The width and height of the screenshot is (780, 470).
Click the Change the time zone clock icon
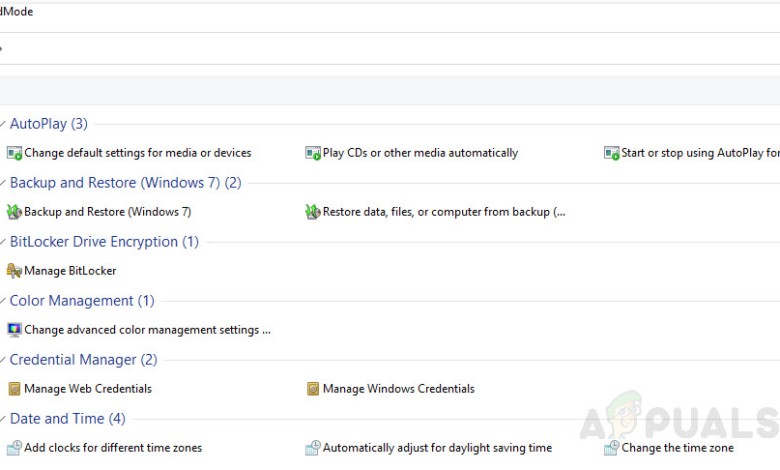click(611, 448)
